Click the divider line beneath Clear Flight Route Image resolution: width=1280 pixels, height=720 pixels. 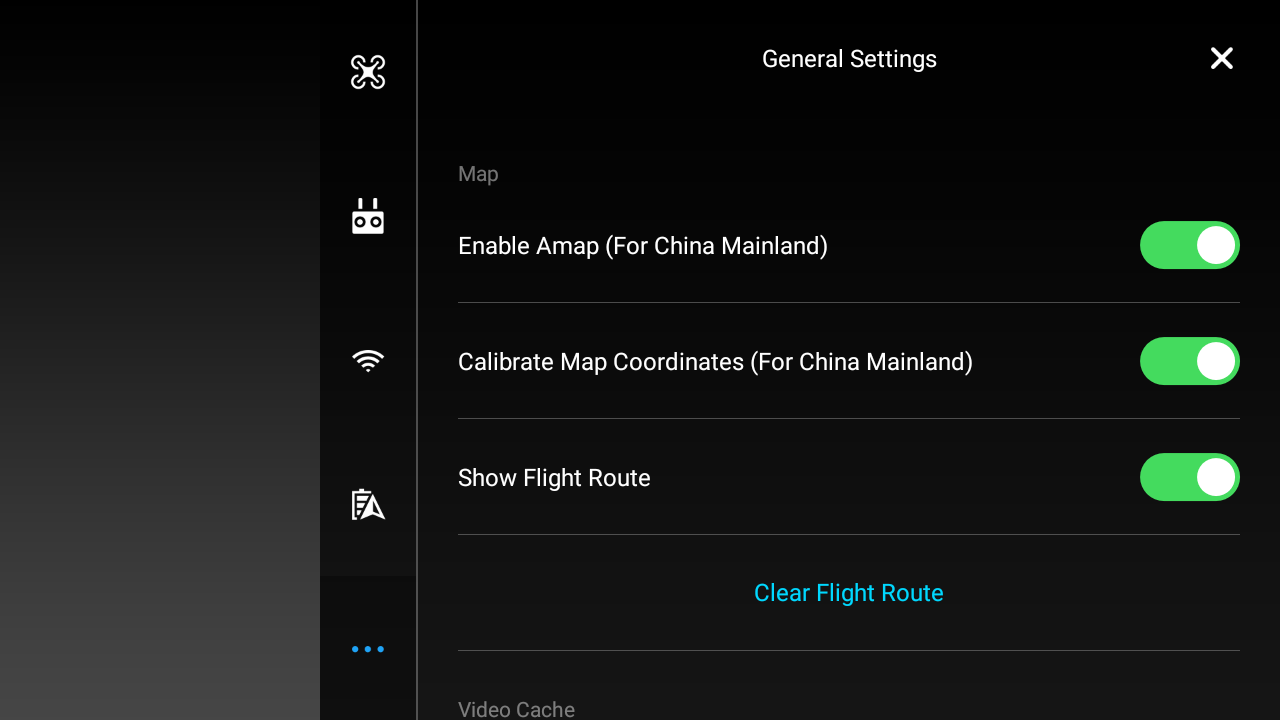849,650
